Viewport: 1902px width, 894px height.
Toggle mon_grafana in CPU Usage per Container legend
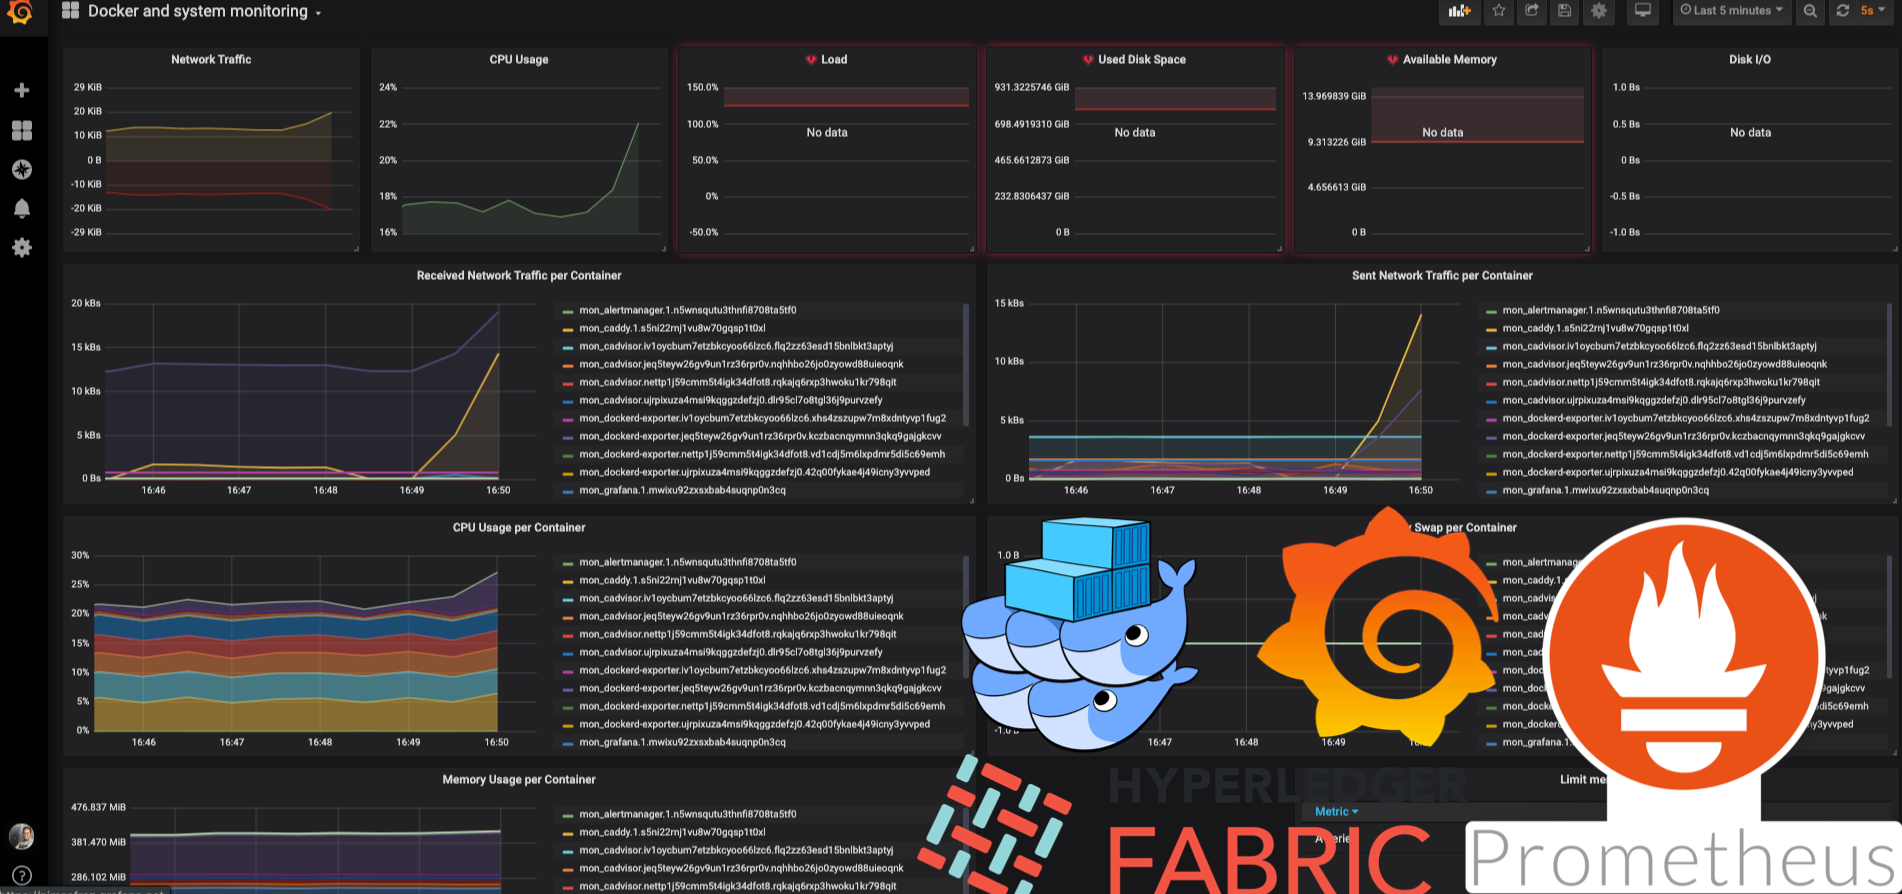coord(682,743)
